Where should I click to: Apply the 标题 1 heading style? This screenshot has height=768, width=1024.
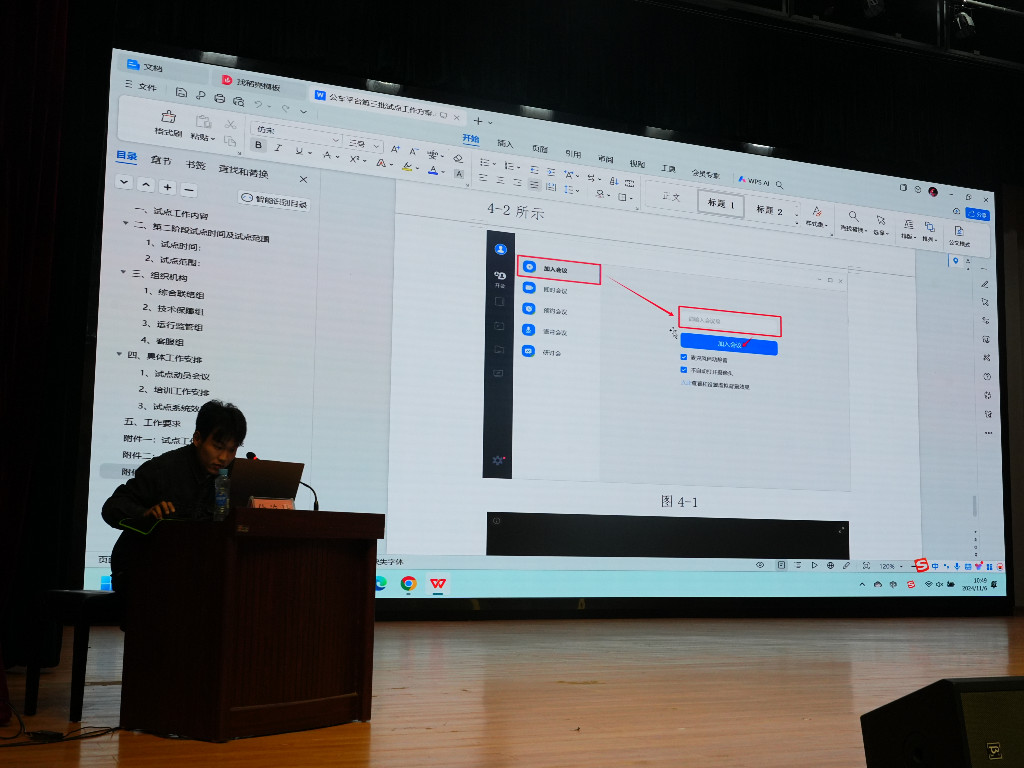(x=721, y=204)
